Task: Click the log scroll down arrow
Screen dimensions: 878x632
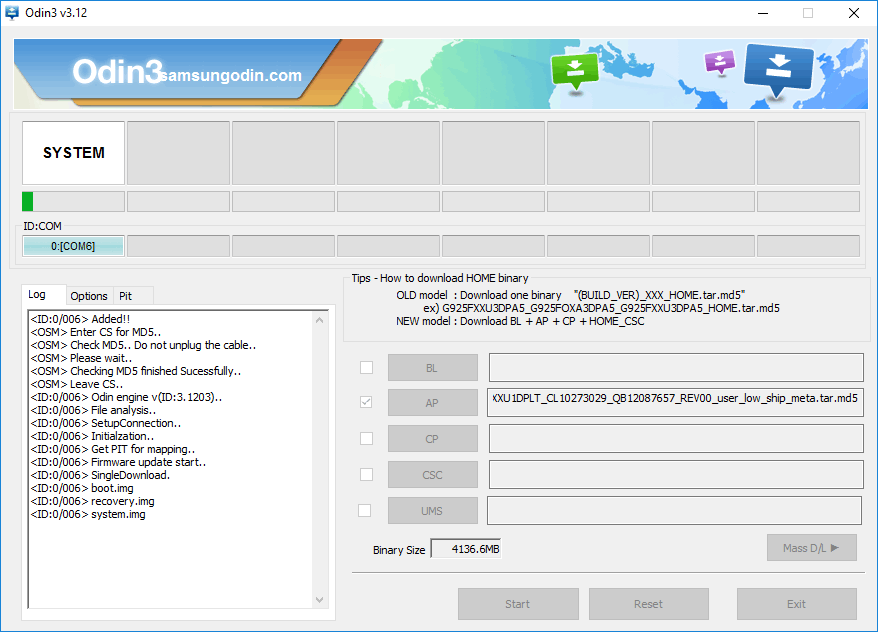Action: tap(319, 600)
